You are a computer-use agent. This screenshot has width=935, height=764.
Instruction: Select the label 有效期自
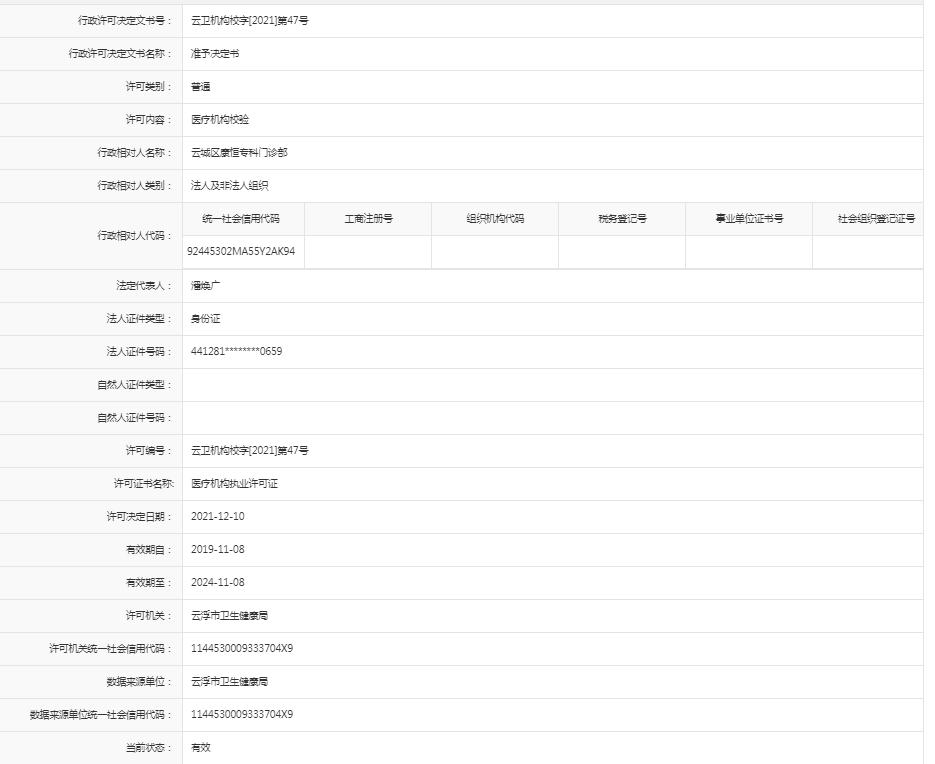pyautogui.click(x=148, y=549)
